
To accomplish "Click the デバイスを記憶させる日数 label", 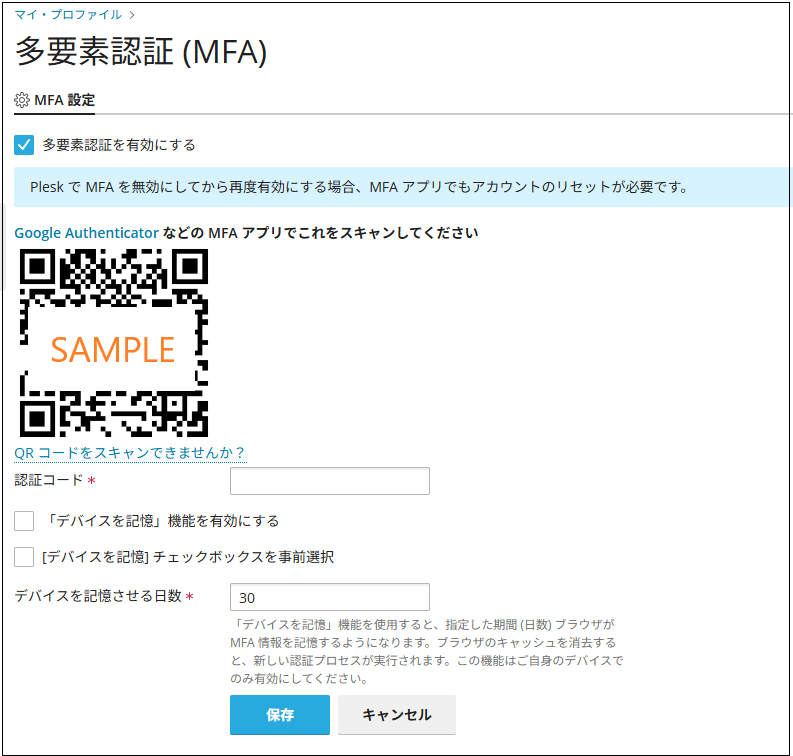I will [98, 596].
